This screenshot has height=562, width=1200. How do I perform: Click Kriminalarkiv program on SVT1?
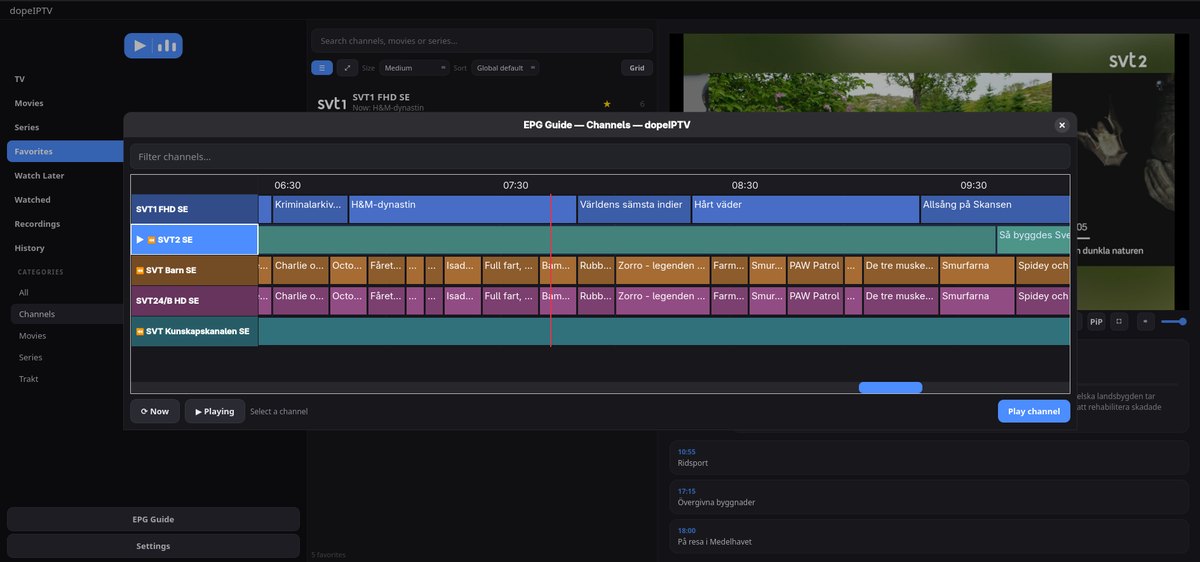click(309, 209)
